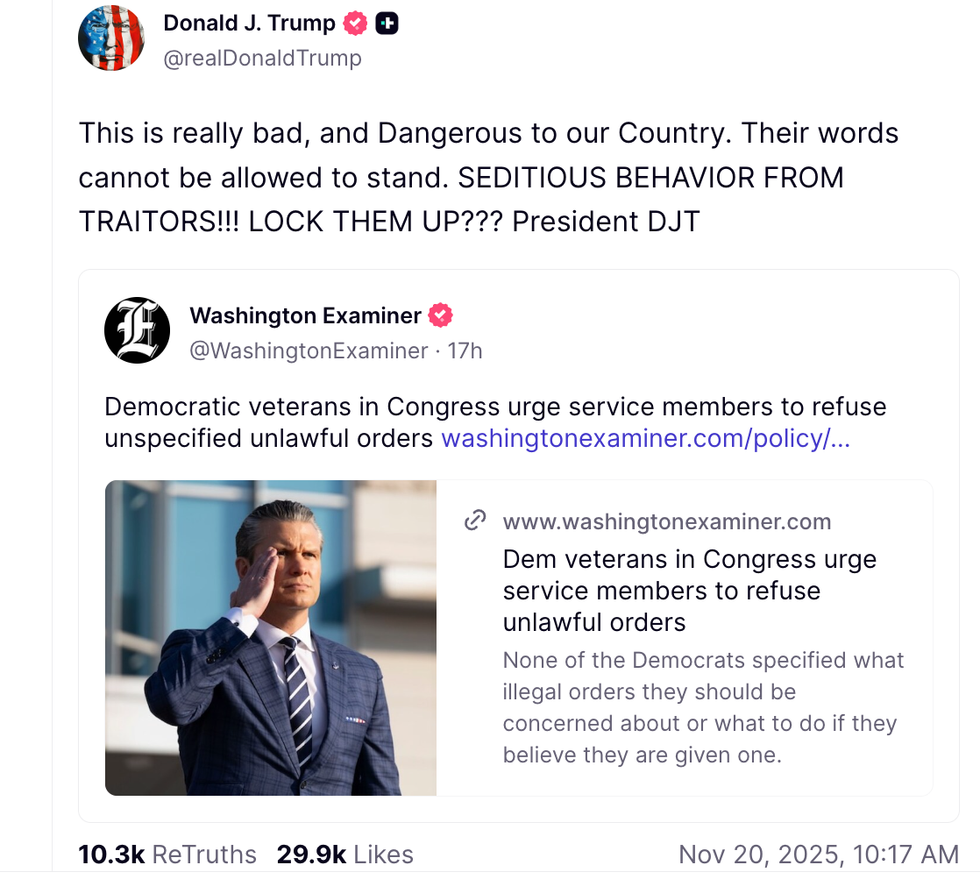
Task: Click the 17h timestamp on the quoted post
Action: pyautogui.click(x=464, y=351)
